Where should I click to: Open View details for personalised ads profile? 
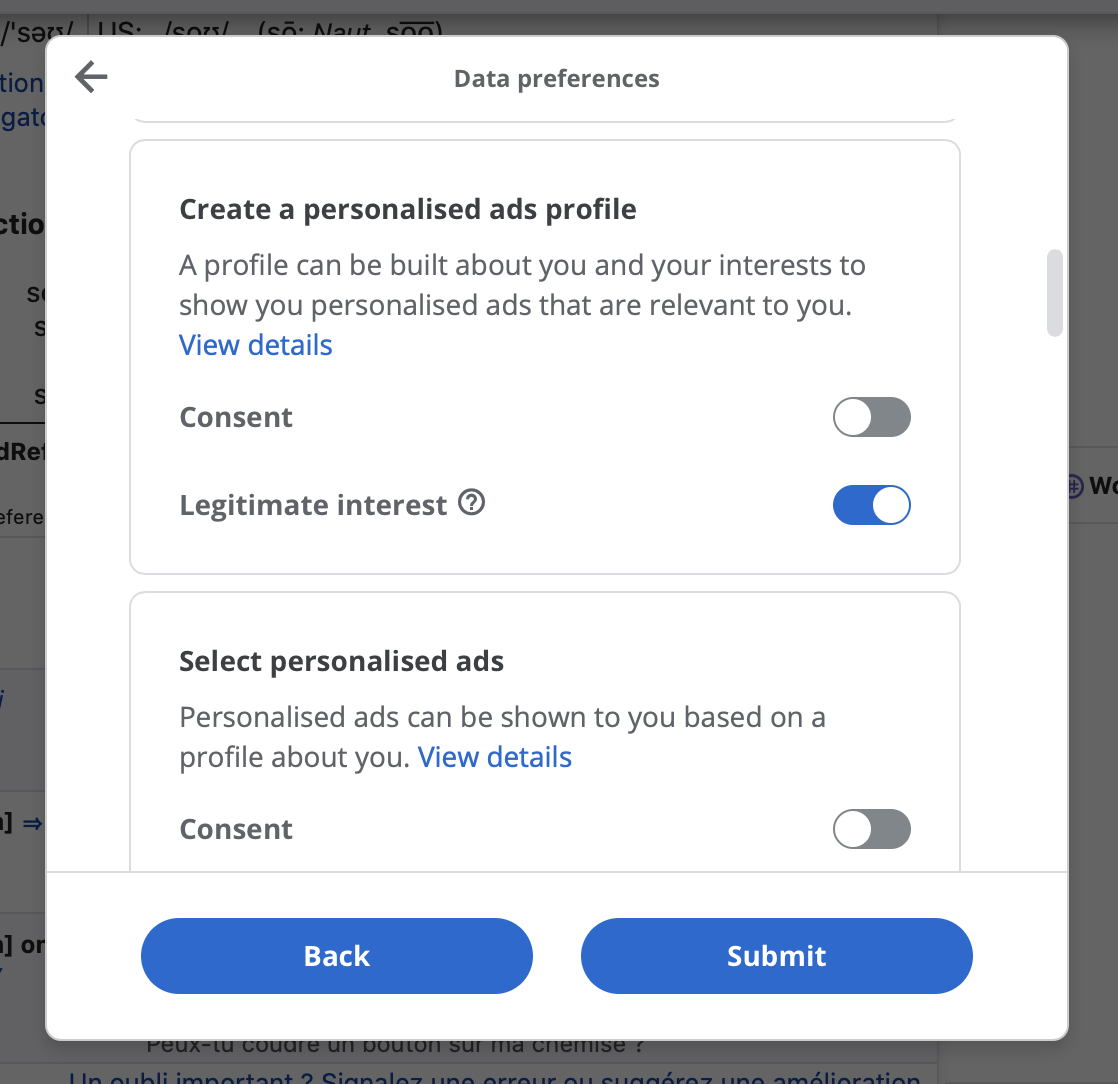[255, 345]
